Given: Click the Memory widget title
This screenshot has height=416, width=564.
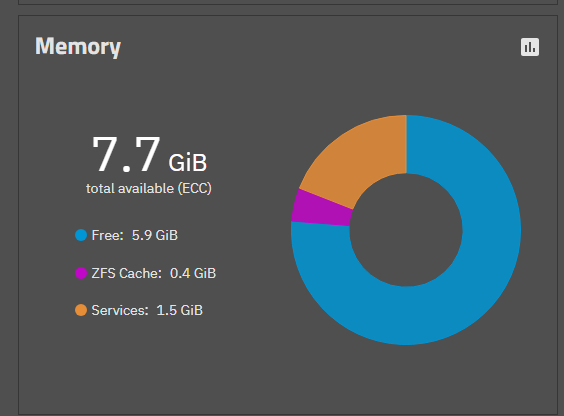Looking at the screenshot, I should pyautogui.click(x=78, y=47).
